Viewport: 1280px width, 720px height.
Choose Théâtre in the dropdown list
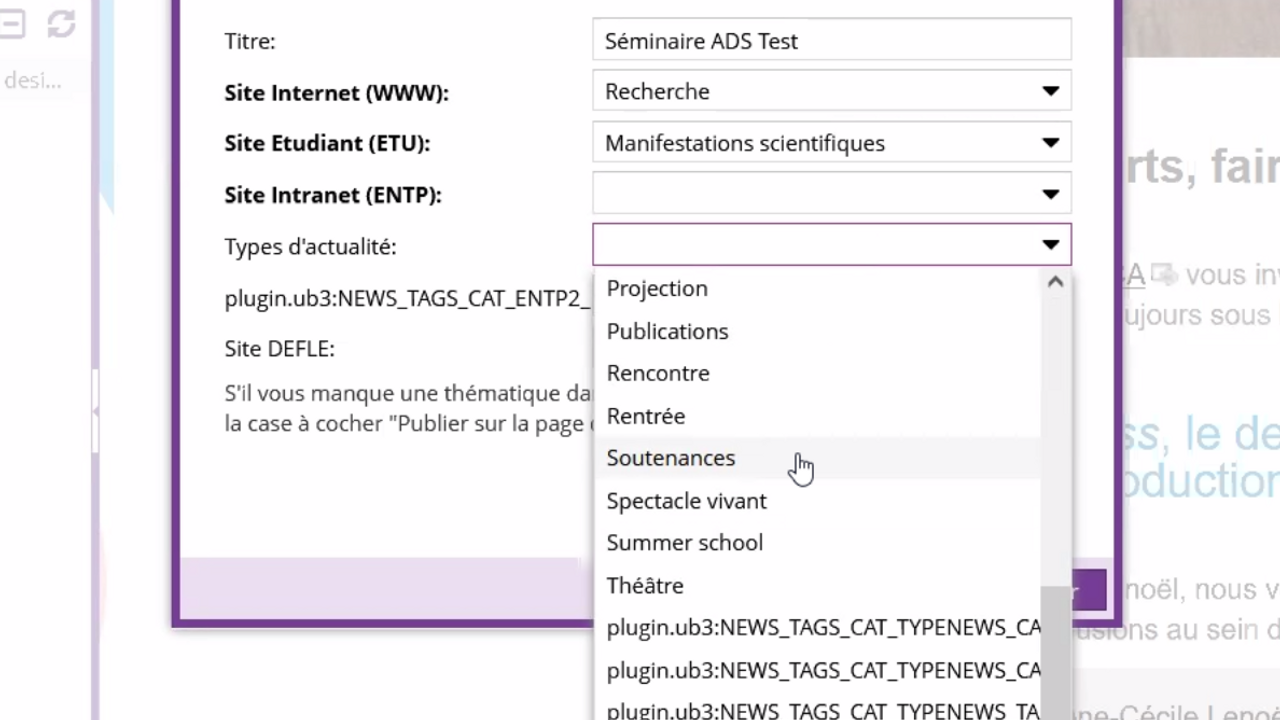click(645, 586)
